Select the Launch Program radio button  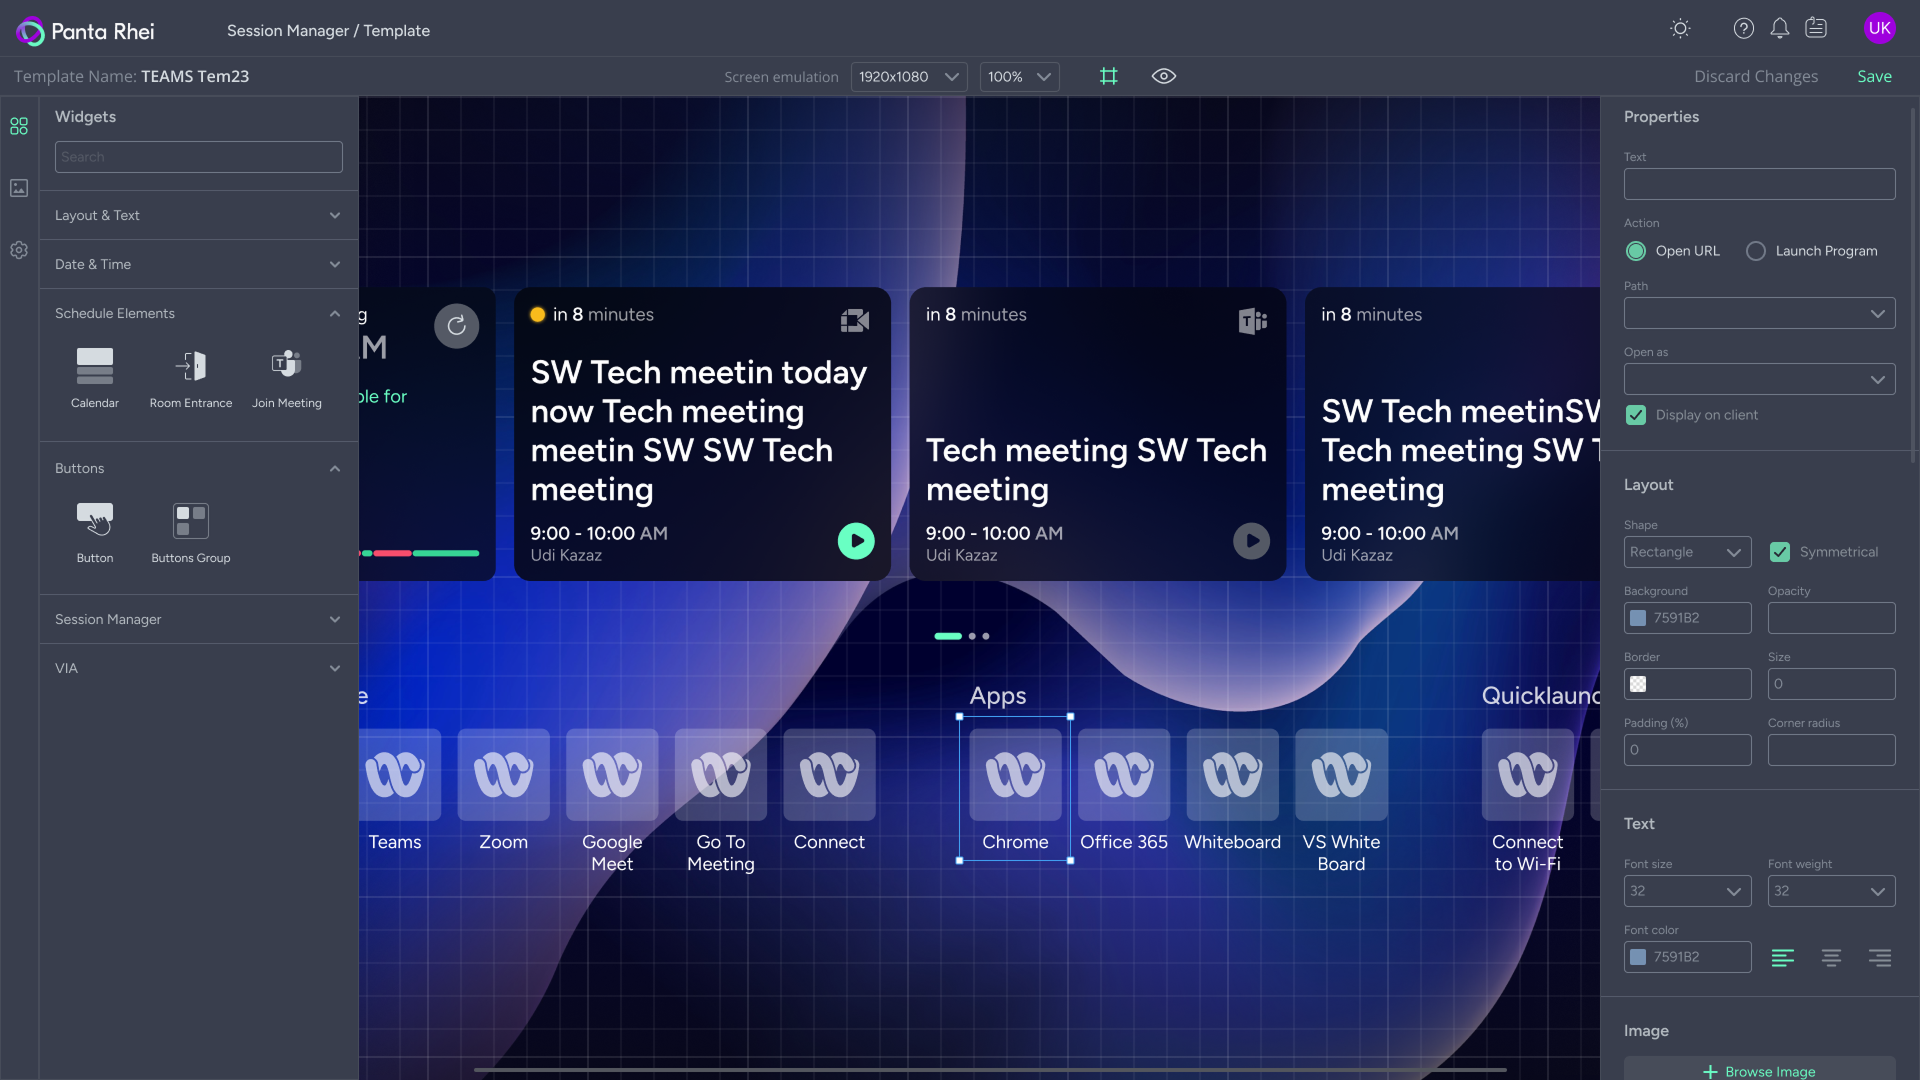pyautogui.click(x=1756, y=251)
